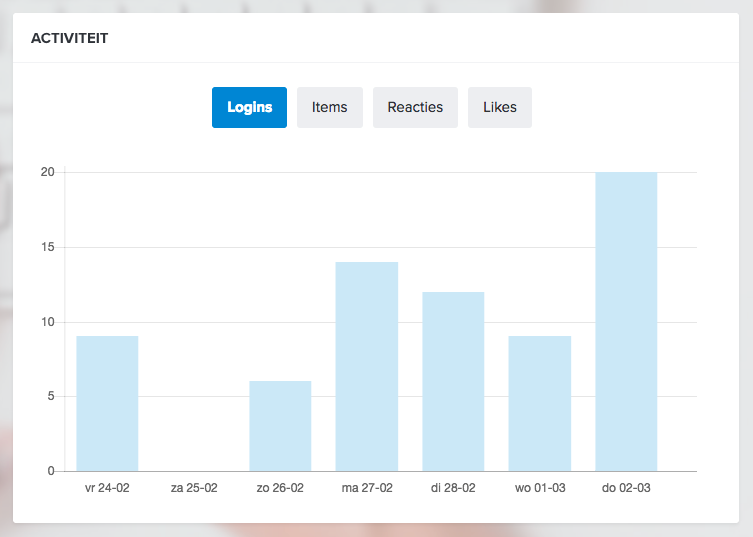Click the y-axis value 10

pyautogui.click(x=48, y=322)
